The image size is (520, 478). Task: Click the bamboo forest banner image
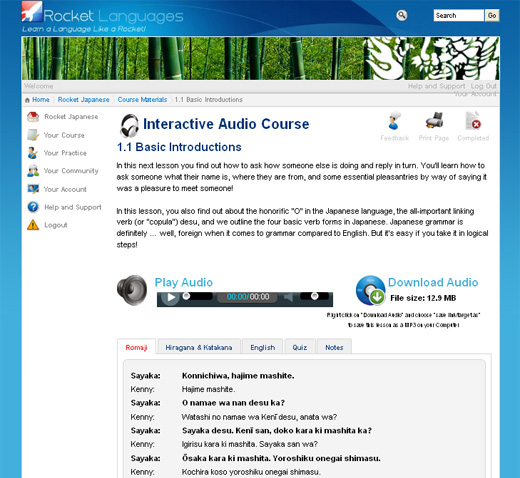pyautogui.click(x=260, y=58)
